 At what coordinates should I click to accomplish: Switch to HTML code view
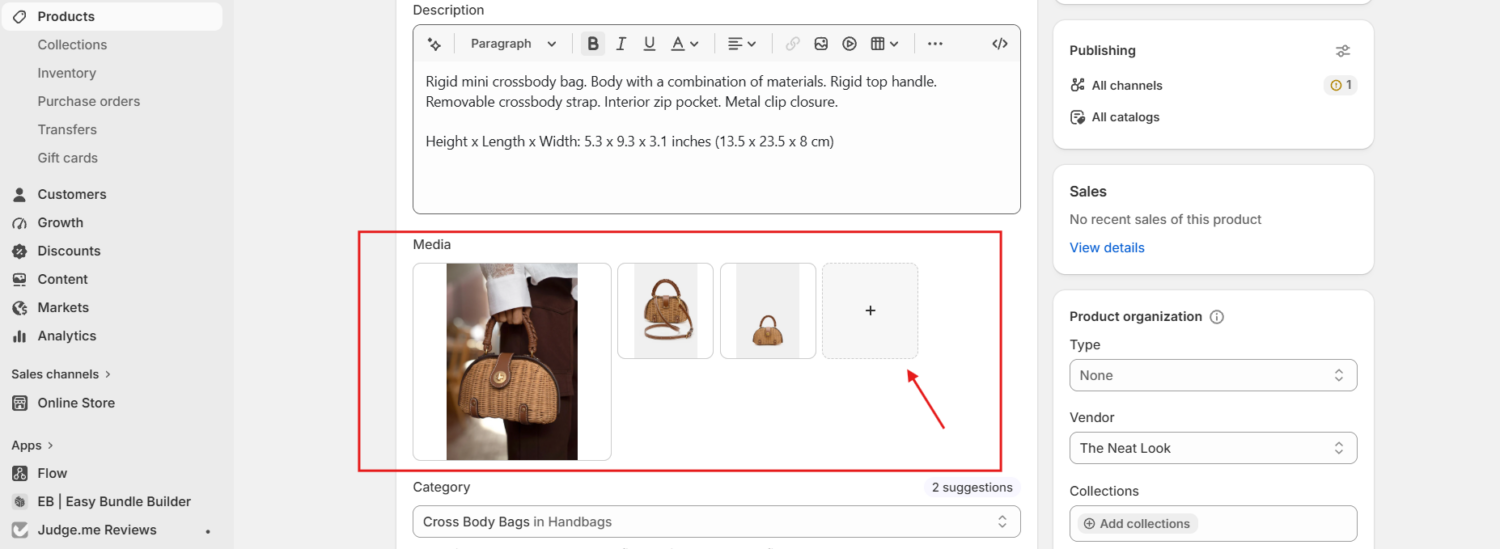coord(999,44)
